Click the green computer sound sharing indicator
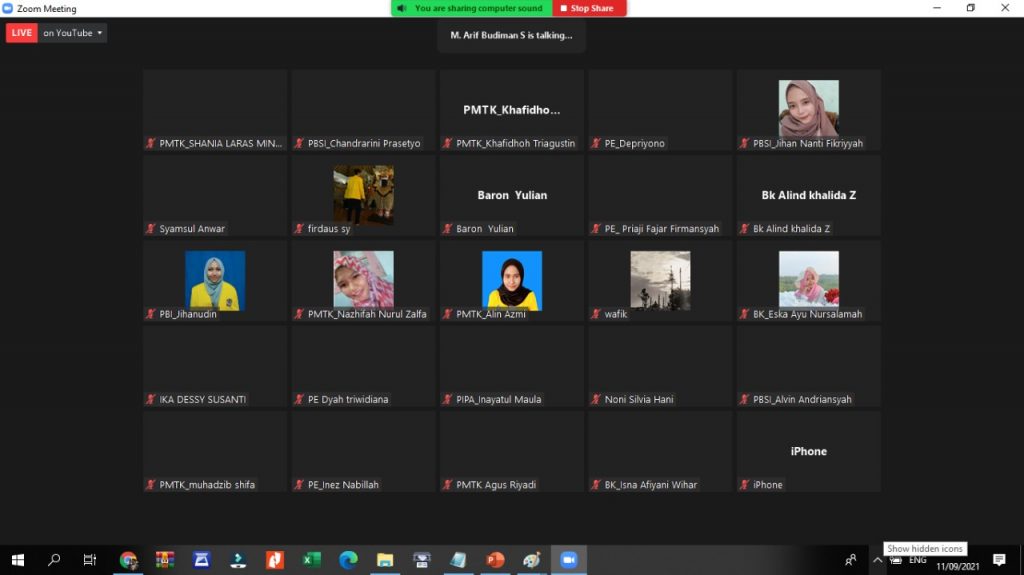1024x575 pixels. pyautogui.click(x=470, y=8)
